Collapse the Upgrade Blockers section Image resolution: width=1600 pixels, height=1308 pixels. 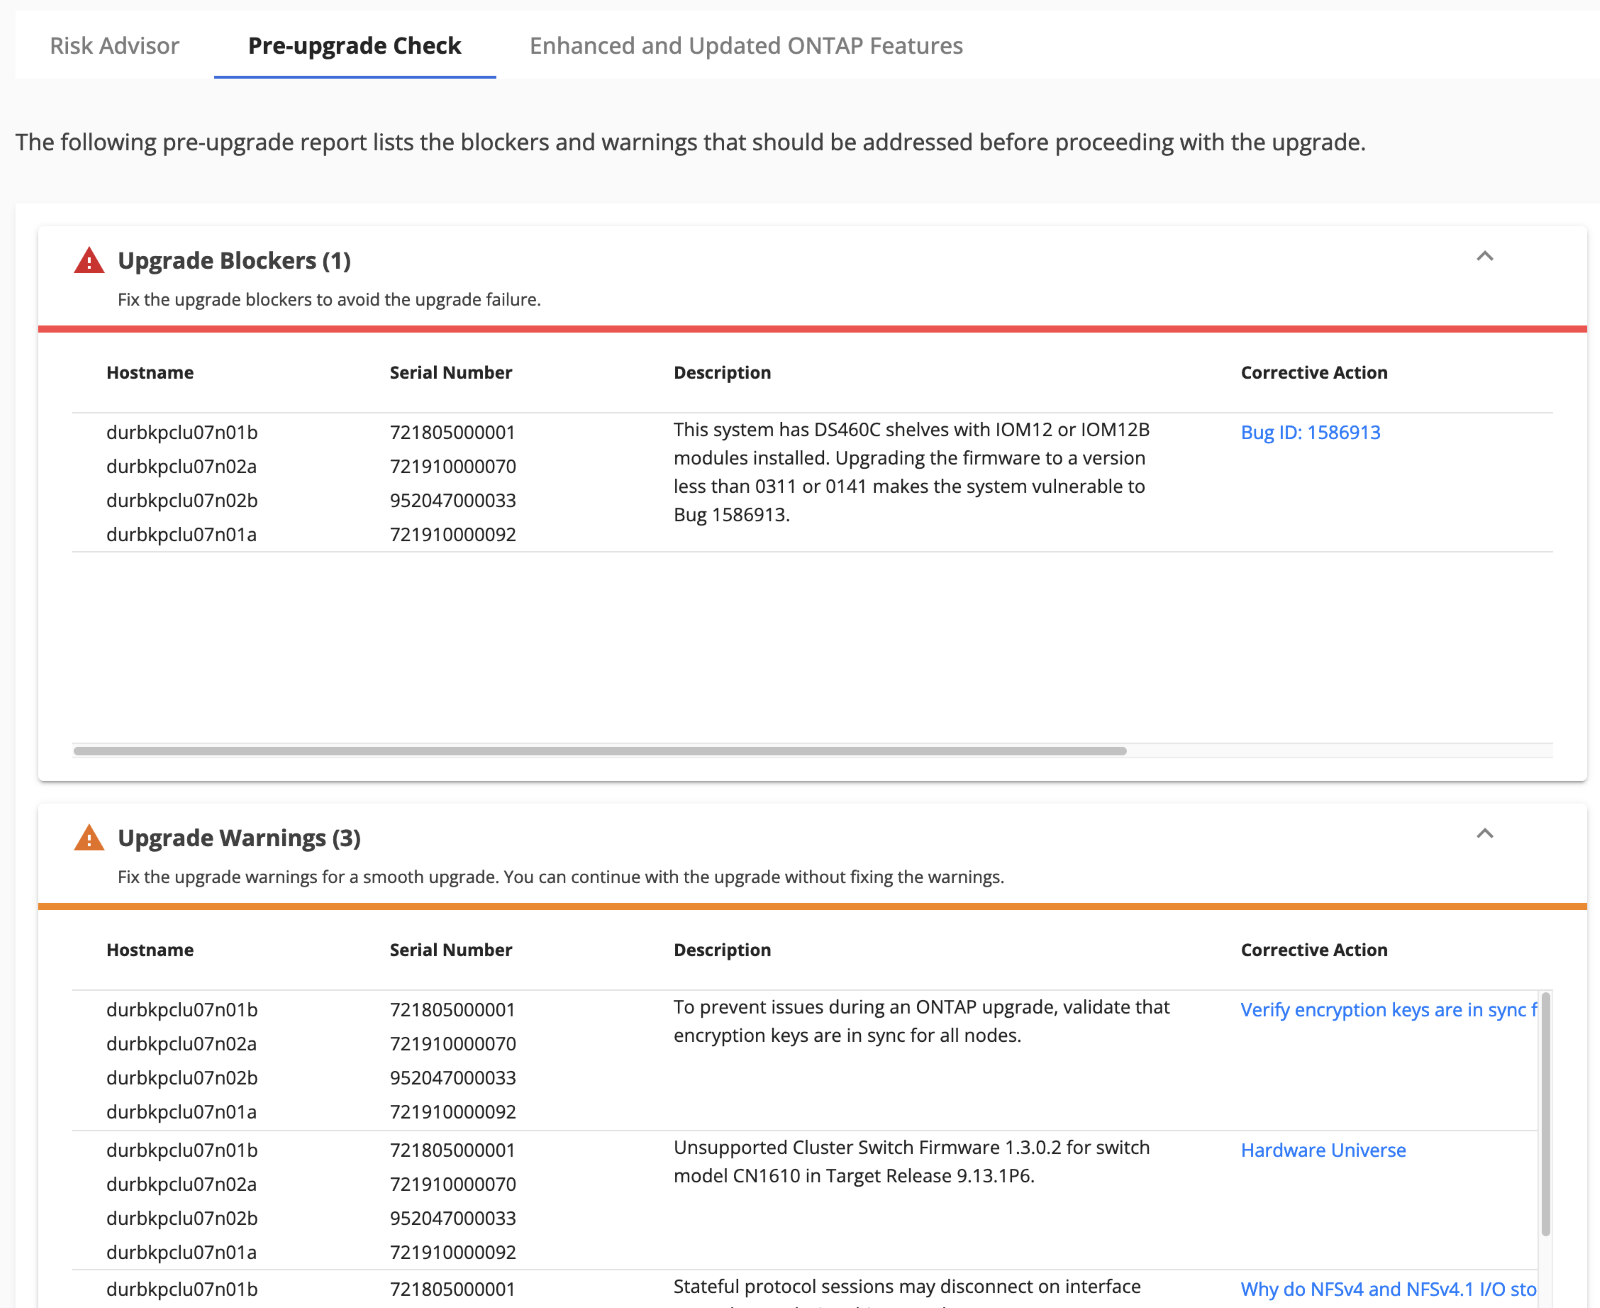coord(1485,256)
